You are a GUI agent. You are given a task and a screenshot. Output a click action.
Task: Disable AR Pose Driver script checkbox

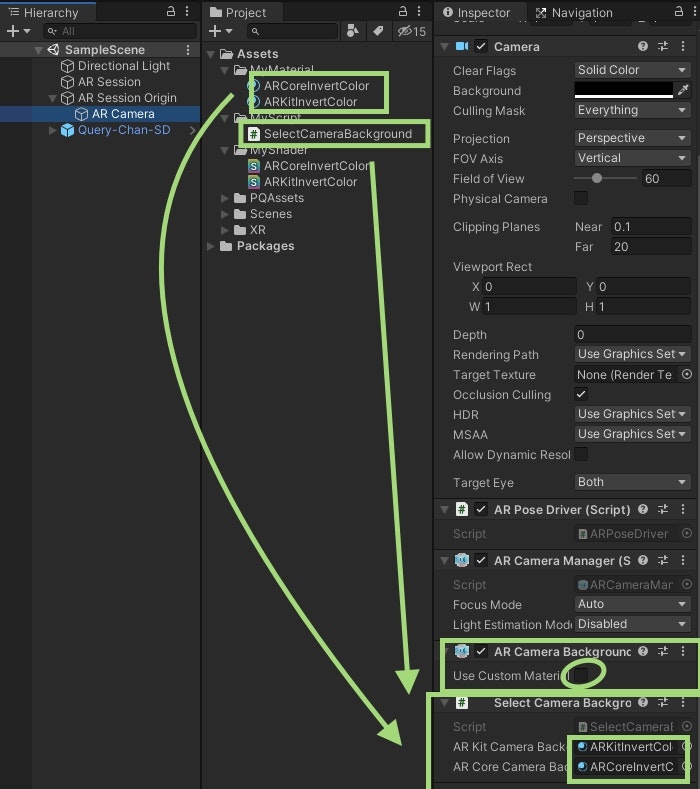point(481,510)
